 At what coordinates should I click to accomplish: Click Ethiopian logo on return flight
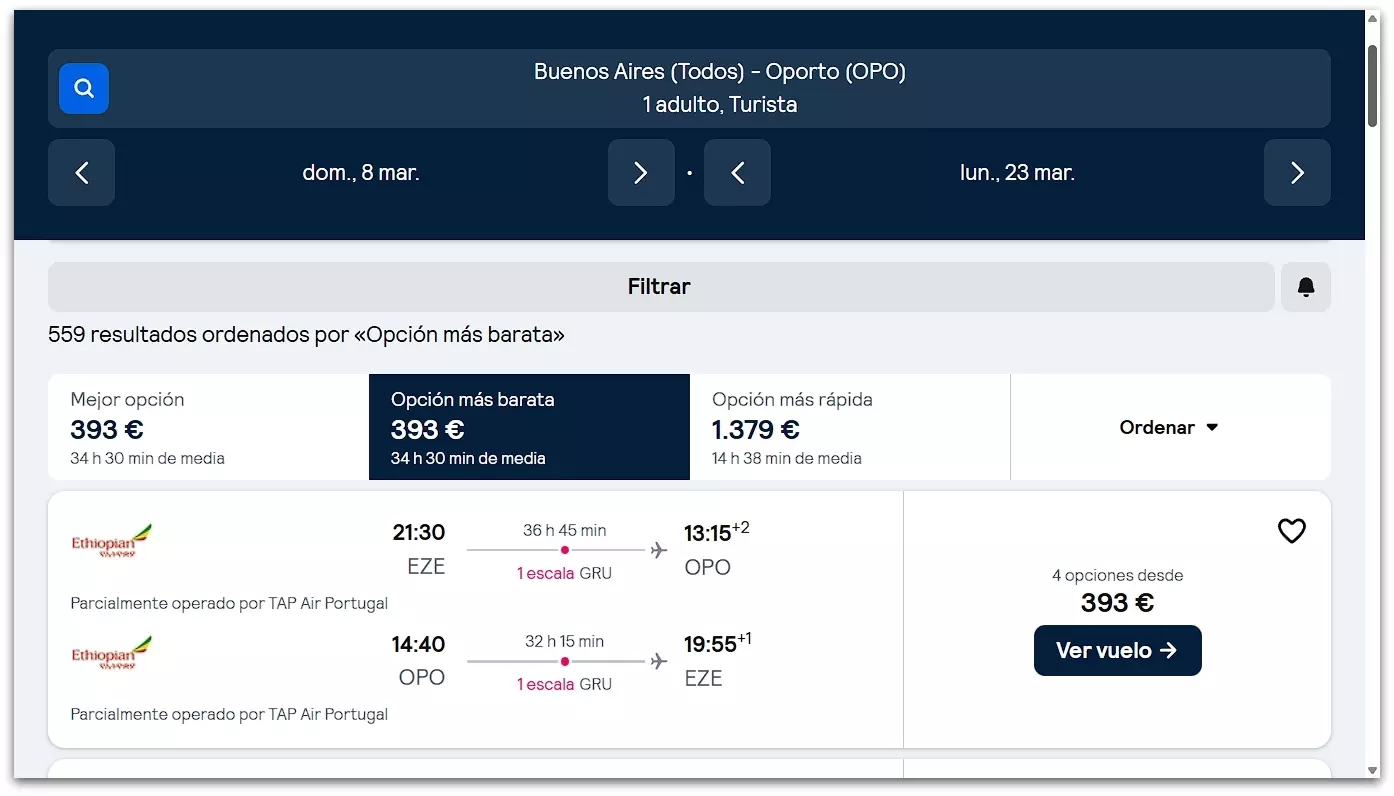click(x=112, y=652)
